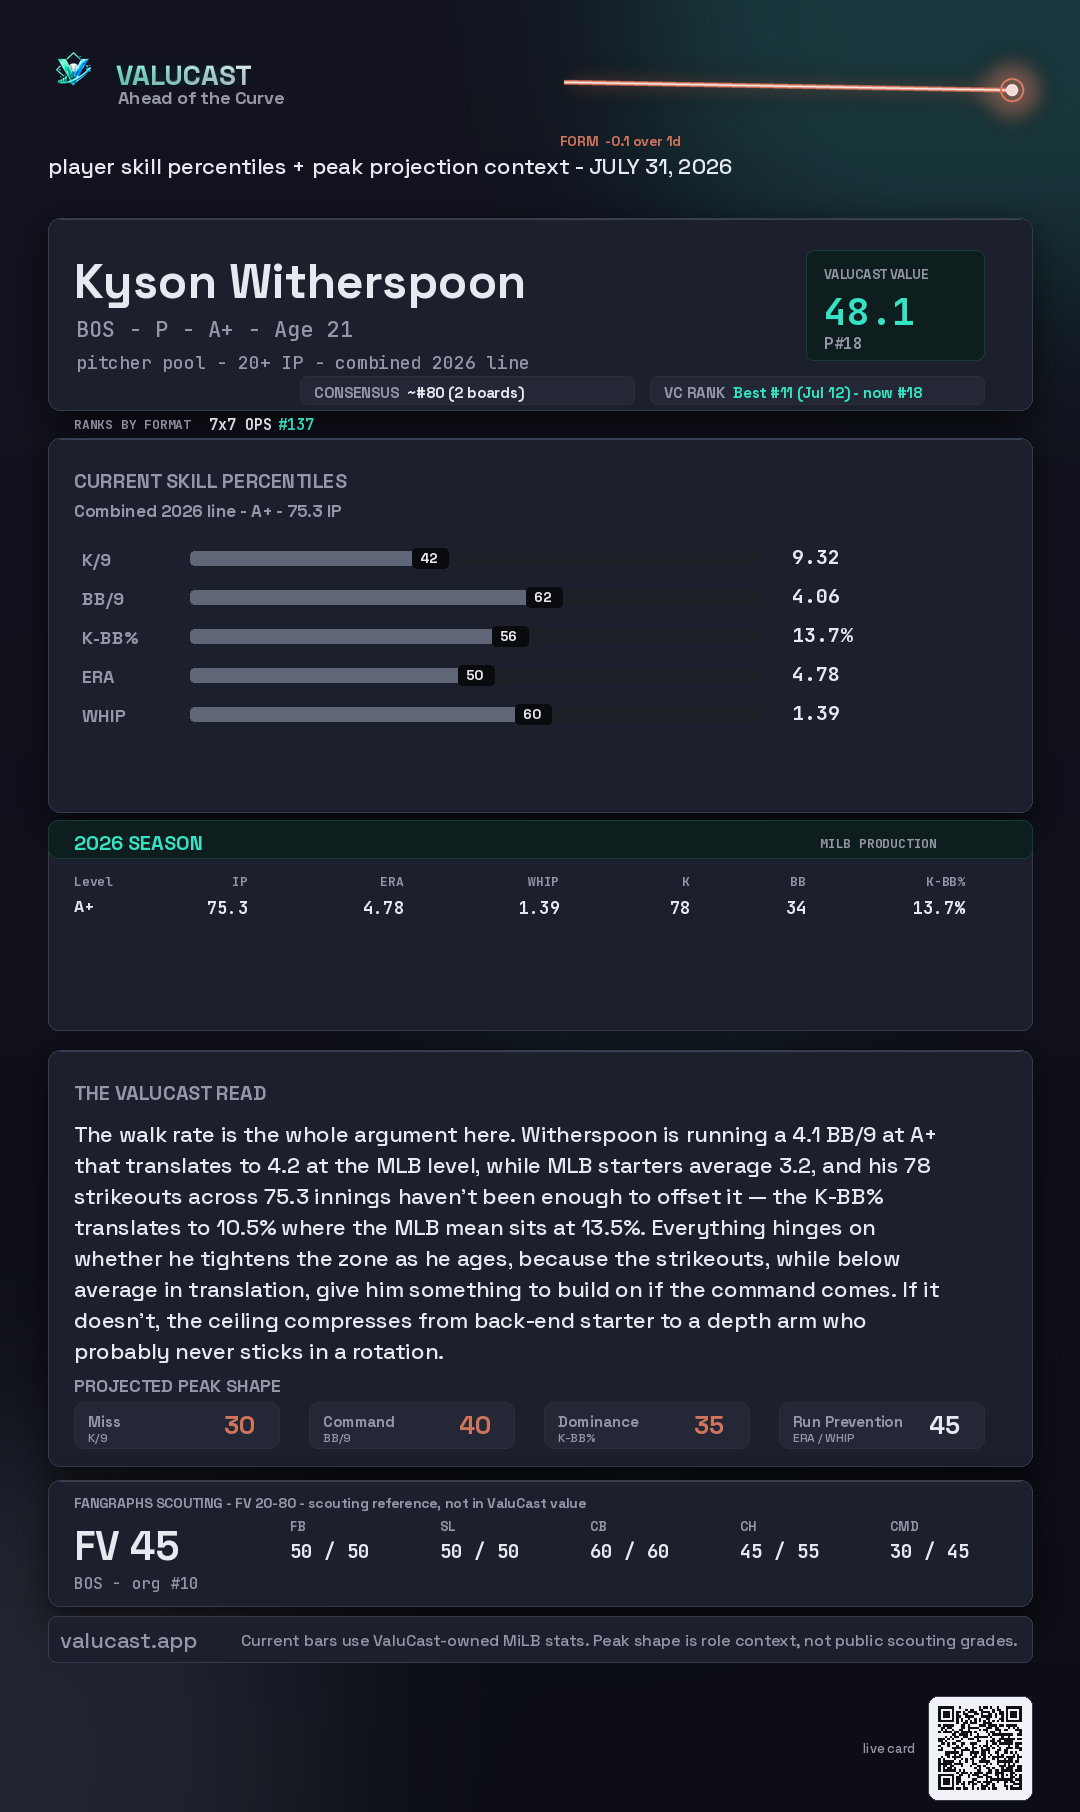Click the Miss K/9 peak shape tile

(x=176, y=1426)
